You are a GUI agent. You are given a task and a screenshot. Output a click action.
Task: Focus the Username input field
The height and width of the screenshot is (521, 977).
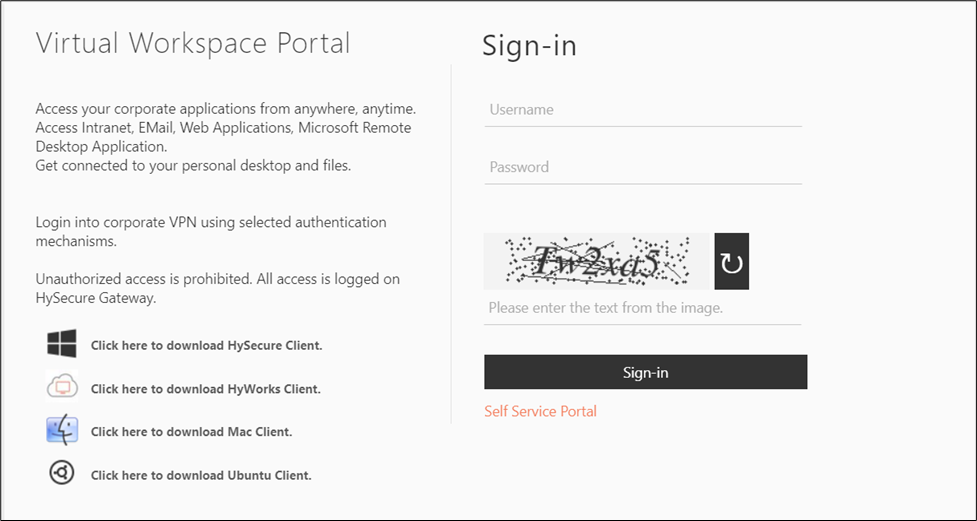tap(643, 110)
